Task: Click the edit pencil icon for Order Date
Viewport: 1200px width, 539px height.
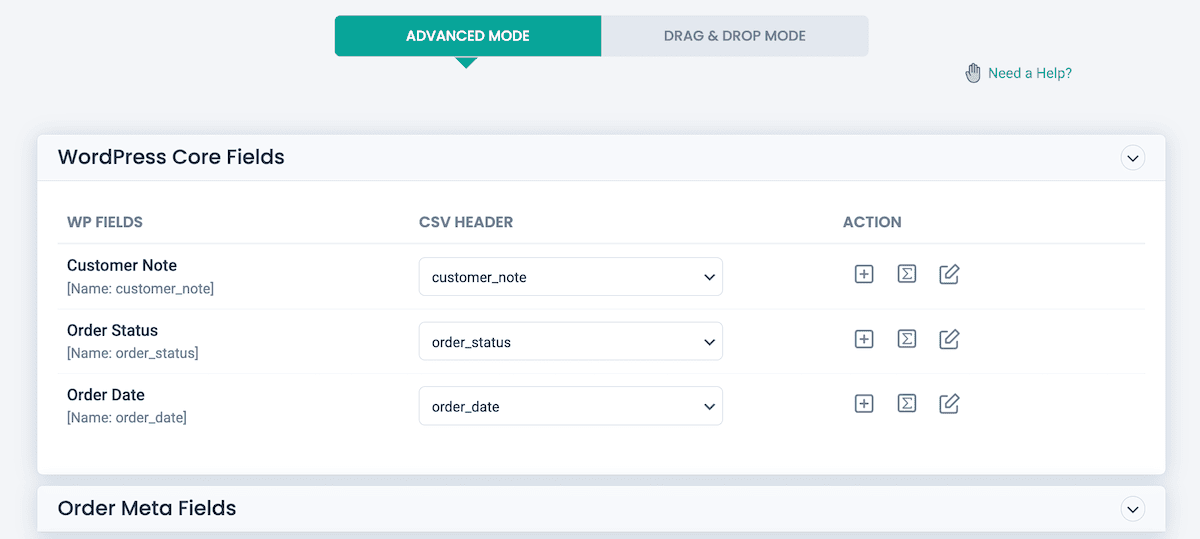Action: point(949,404)
